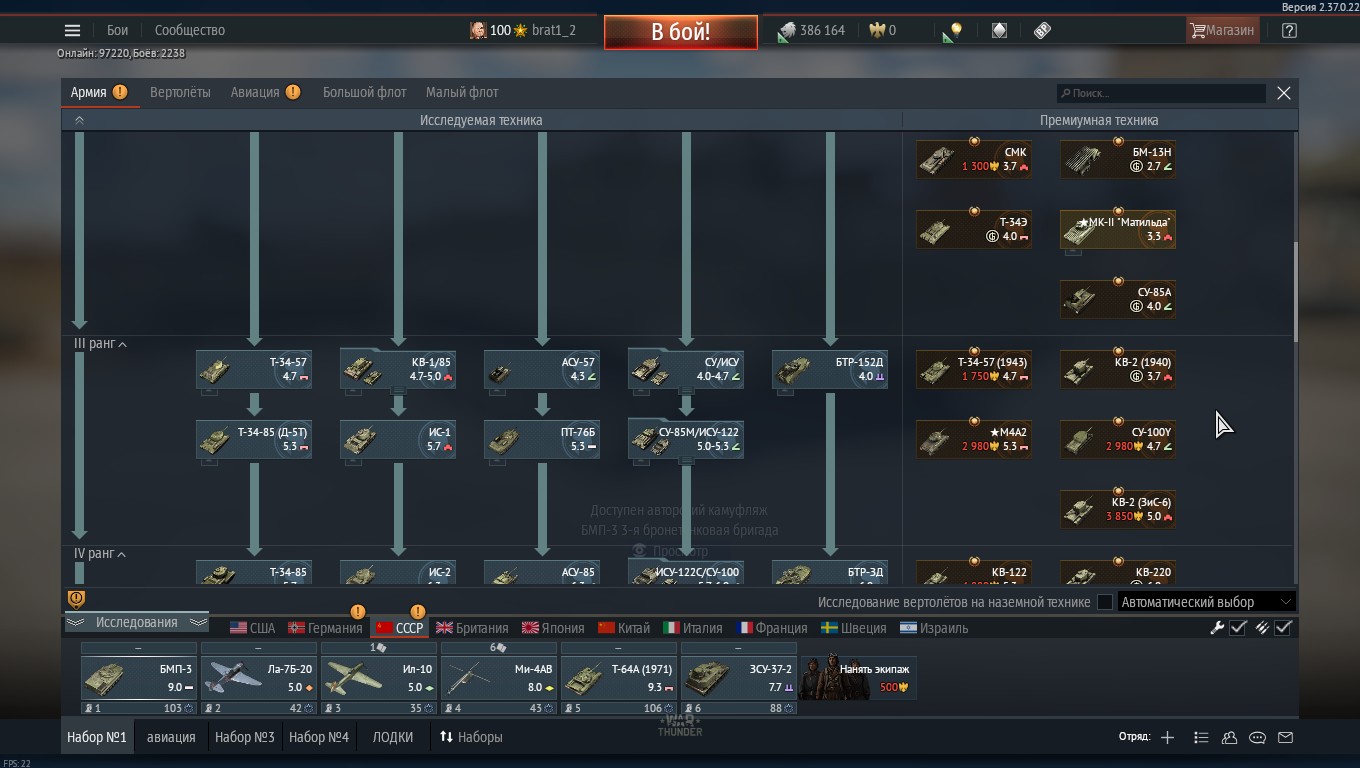This screenshot has width=1360, height=768.
Task: Select the Ми-4АВ crew slot
Action: click(x=498, y=678)
